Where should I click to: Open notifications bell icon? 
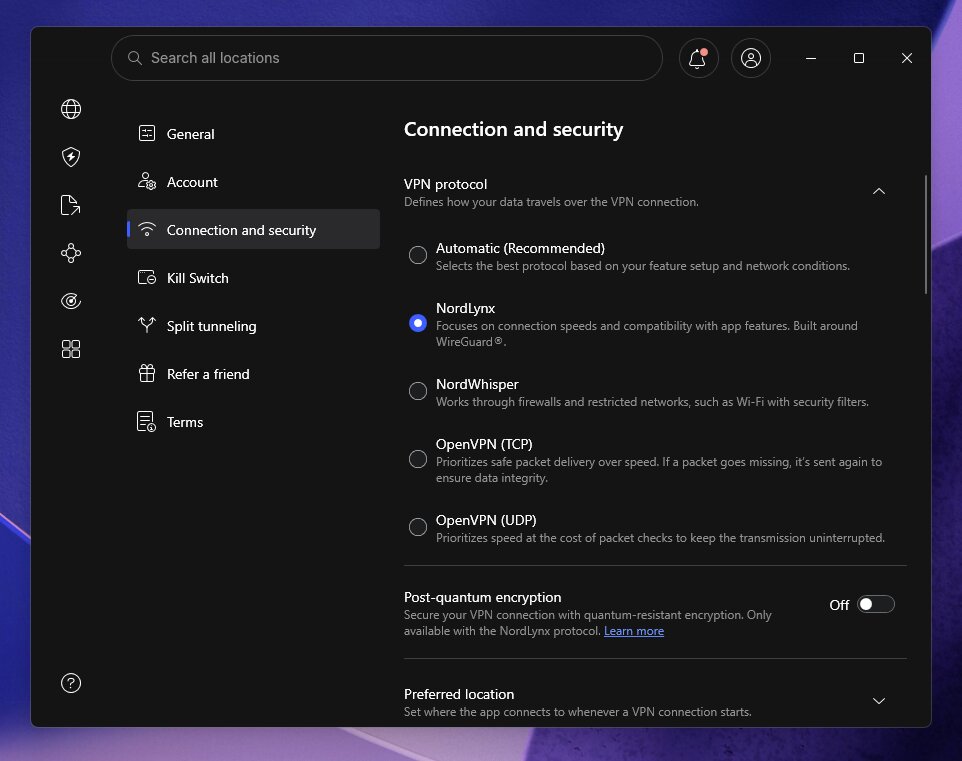[x=698, y=58]
